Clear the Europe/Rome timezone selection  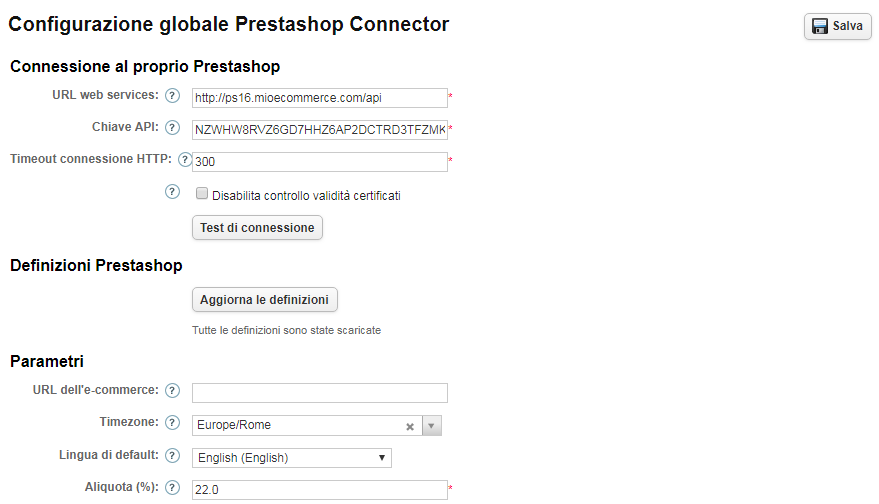pyautogui.click(x=410, y=427)
